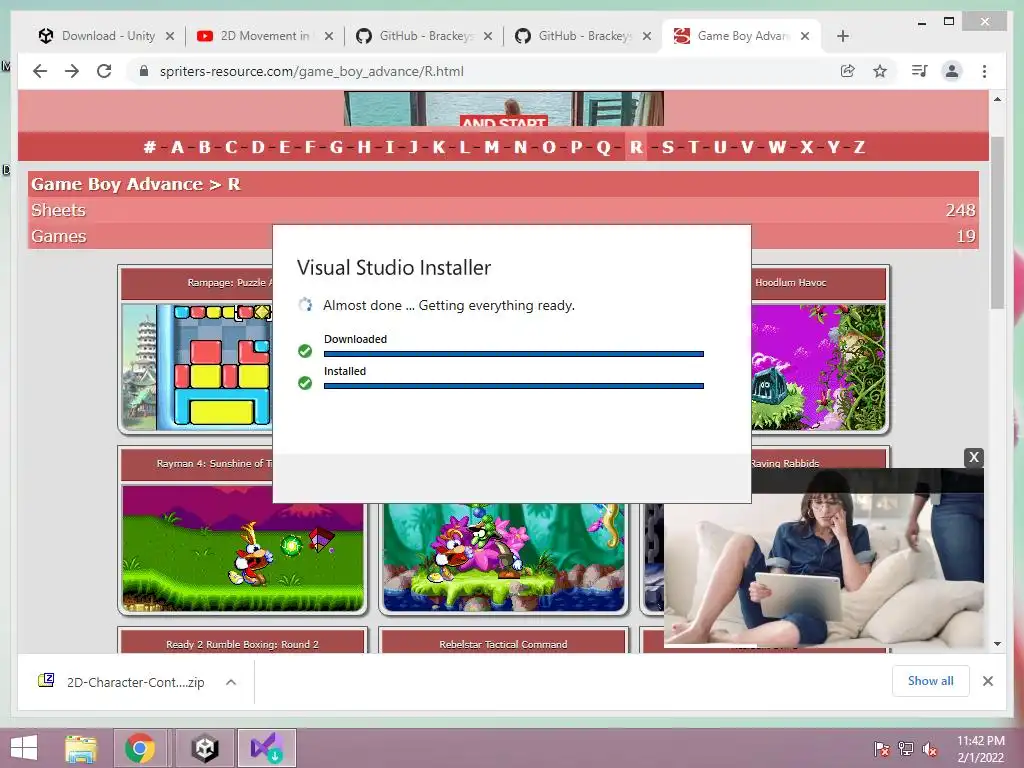Click the Downloaded progress bar in installer
This screenshot has width=1024, height=768.
pos(514,354)
